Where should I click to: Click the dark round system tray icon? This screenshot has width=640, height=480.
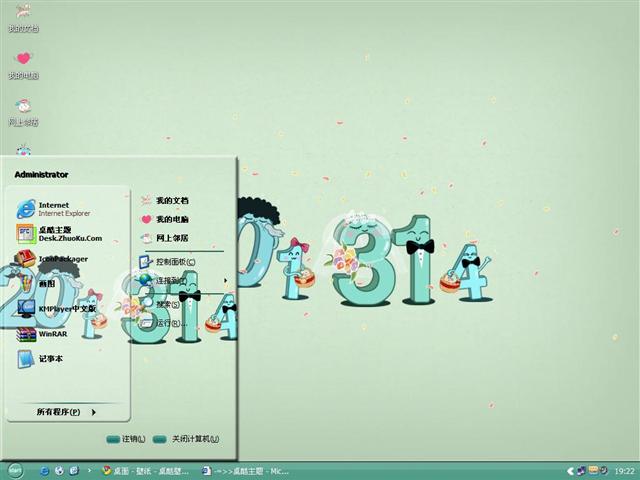pyautogui.click(x=603, y=470)
